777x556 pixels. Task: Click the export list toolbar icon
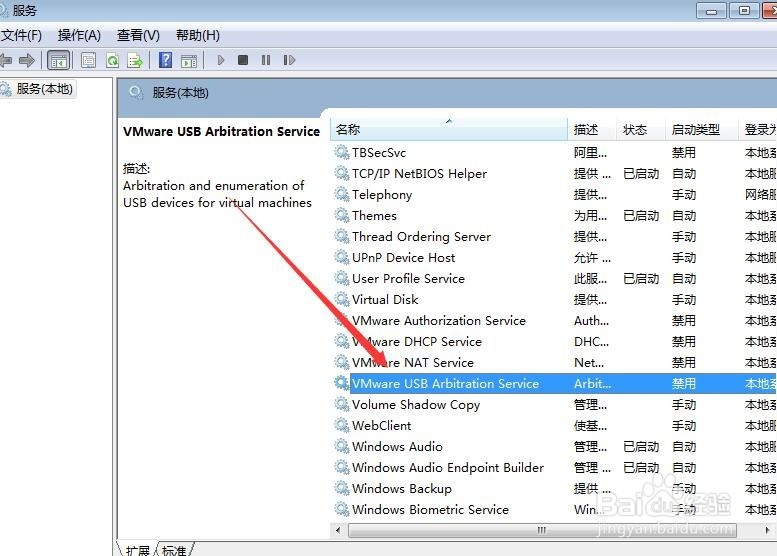point(135,60)
